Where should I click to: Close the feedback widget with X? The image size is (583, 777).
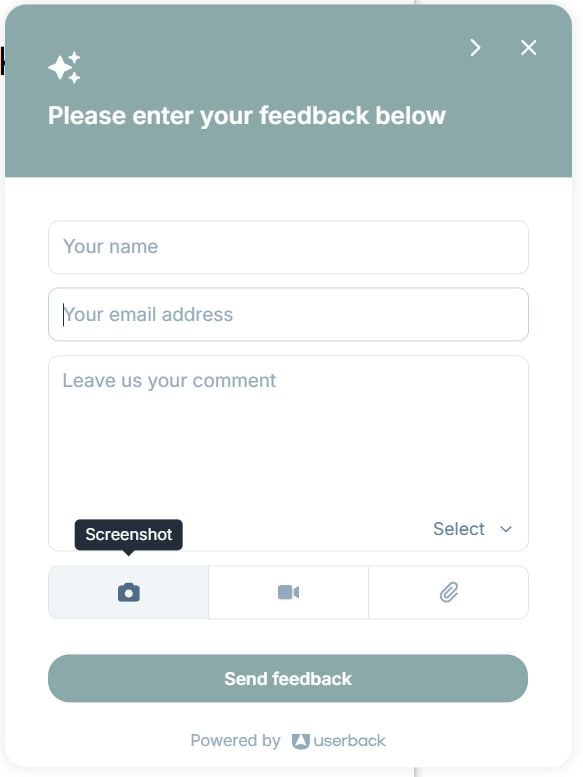pos(529,48)
